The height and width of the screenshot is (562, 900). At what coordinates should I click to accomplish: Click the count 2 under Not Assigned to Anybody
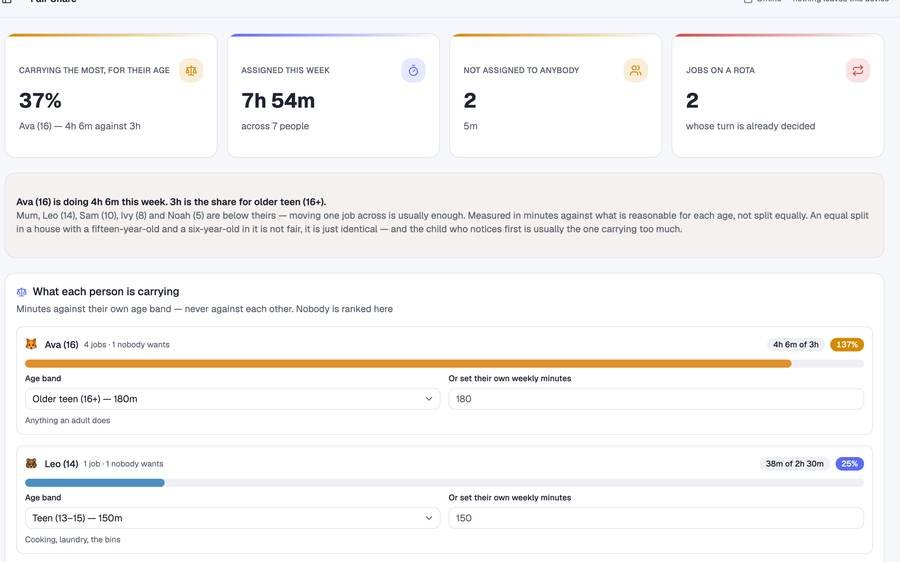[x=470, y=100]
